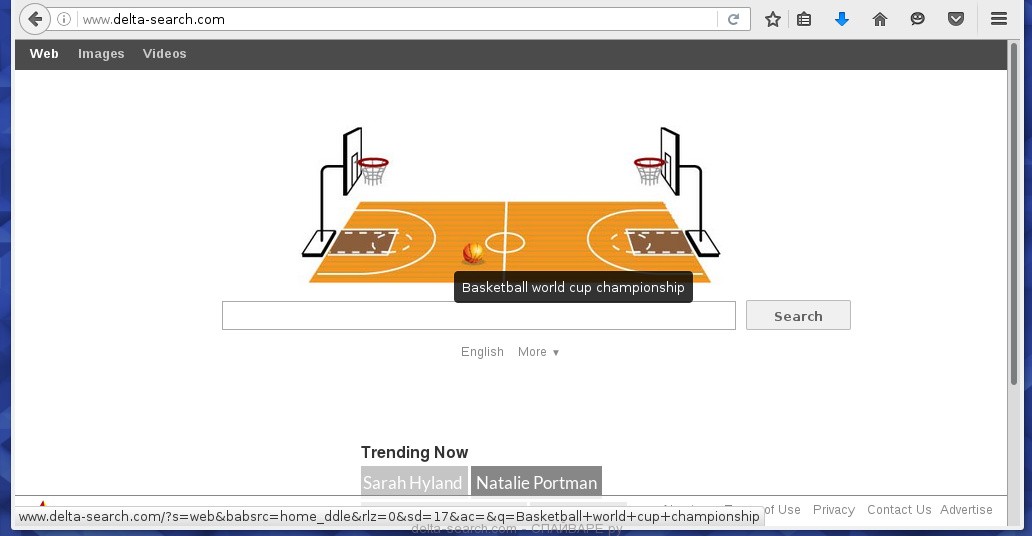Open trending topic Natalie Portman
This screenshot has height=536, width=1032.
click(x=536, y=482)
